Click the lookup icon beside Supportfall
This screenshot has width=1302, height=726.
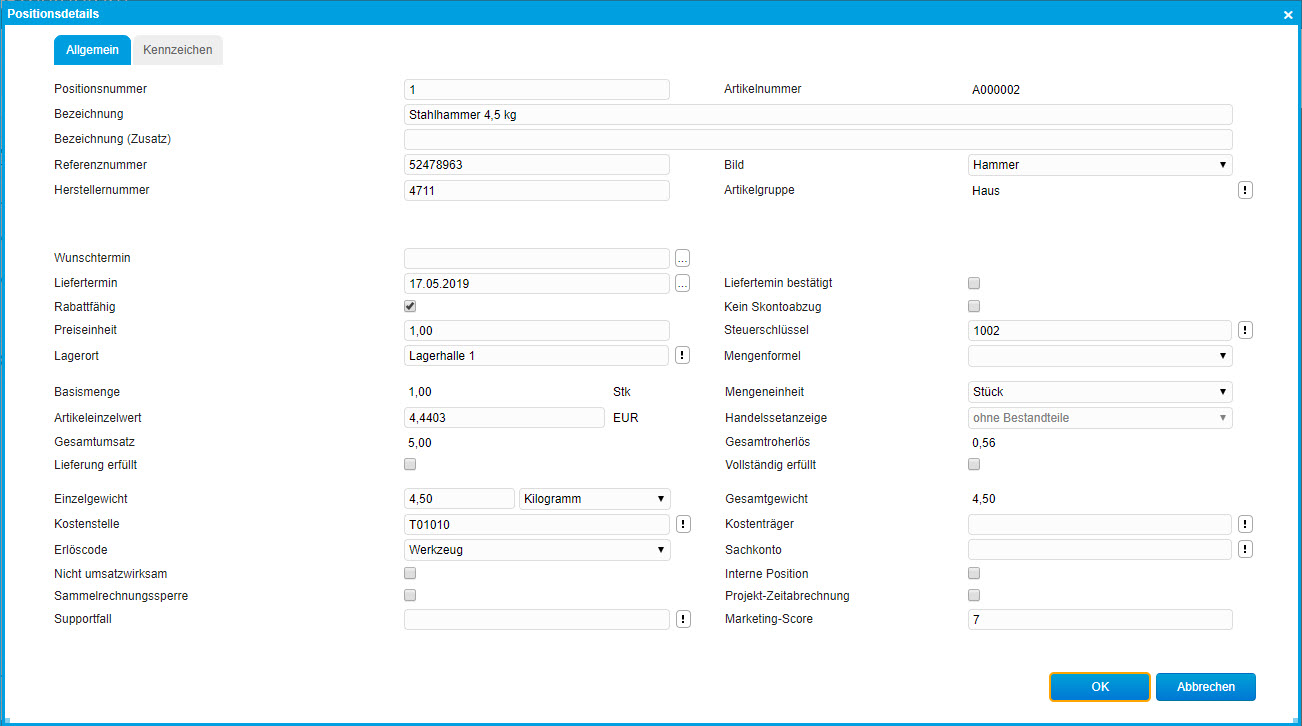[682, 619]
